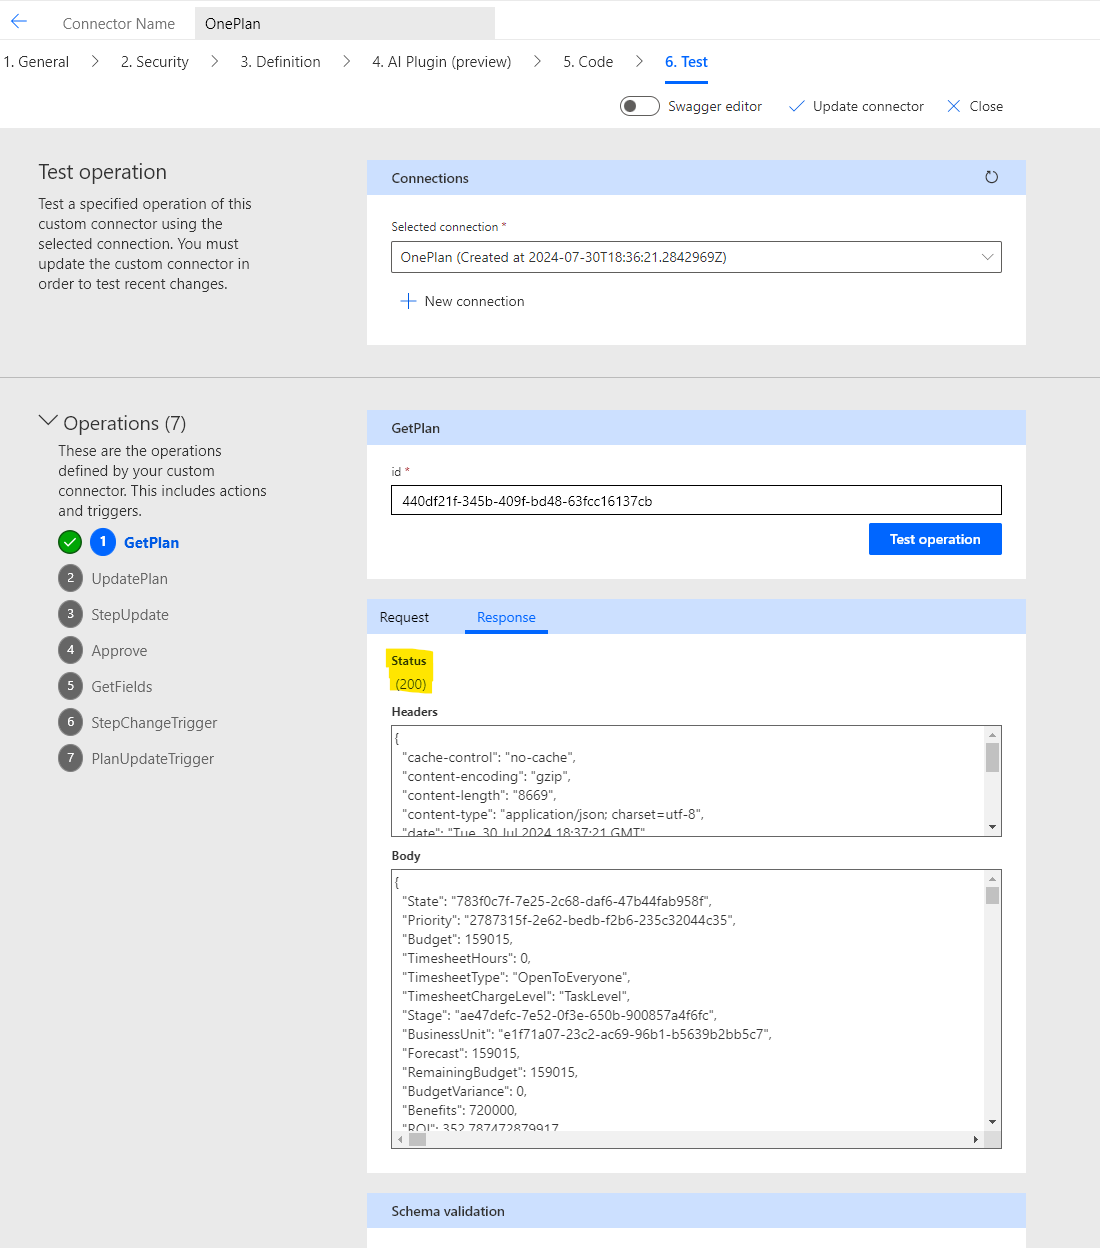Click the back arrow icon
This screenshot has width=1100, height=1248.
19,22
